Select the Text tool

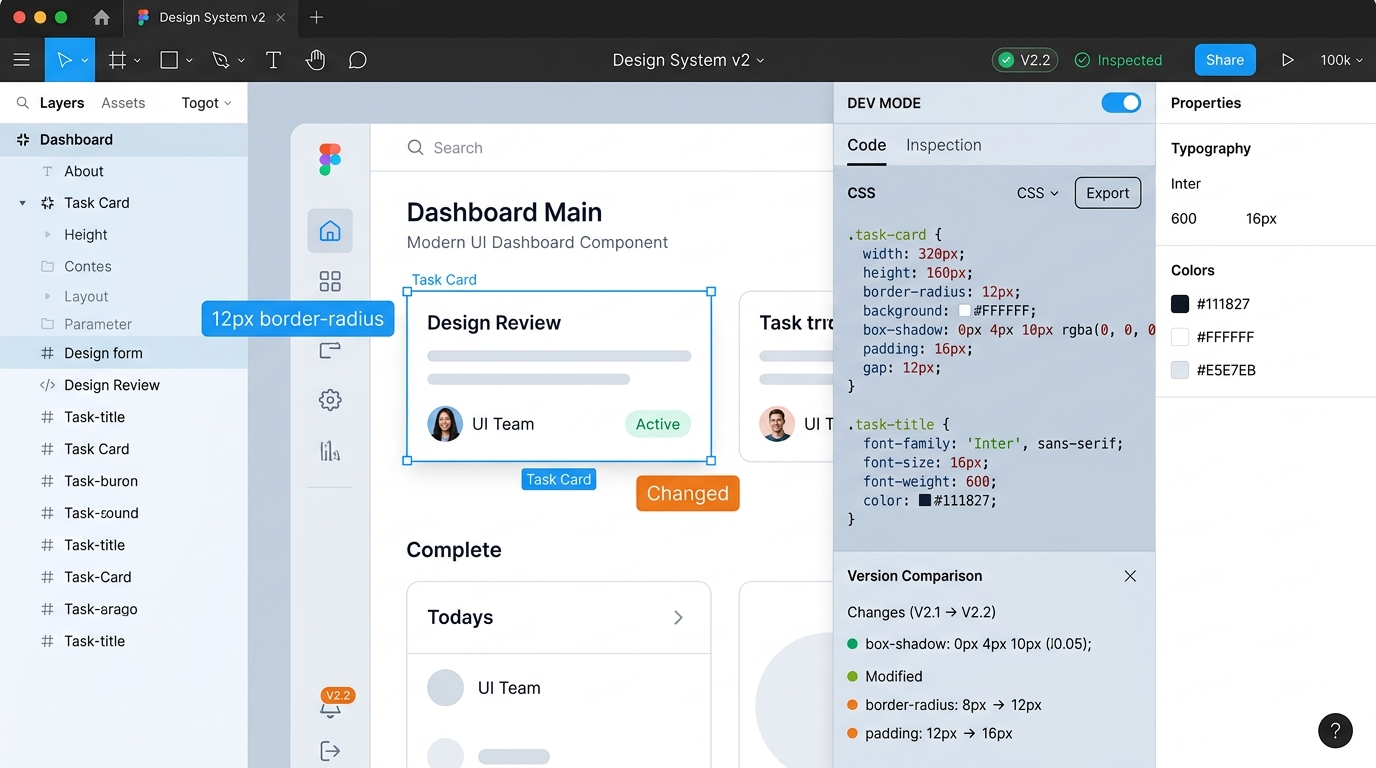coord(273,60)
